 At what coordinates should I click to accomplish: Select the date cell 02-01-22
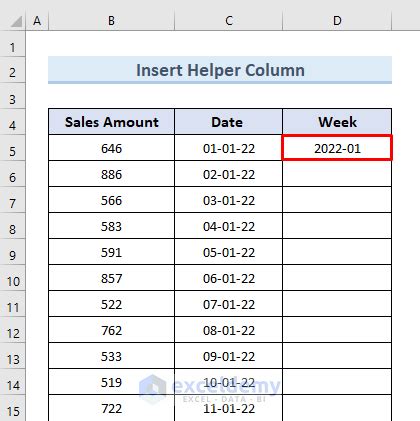(x=228, y=174)
